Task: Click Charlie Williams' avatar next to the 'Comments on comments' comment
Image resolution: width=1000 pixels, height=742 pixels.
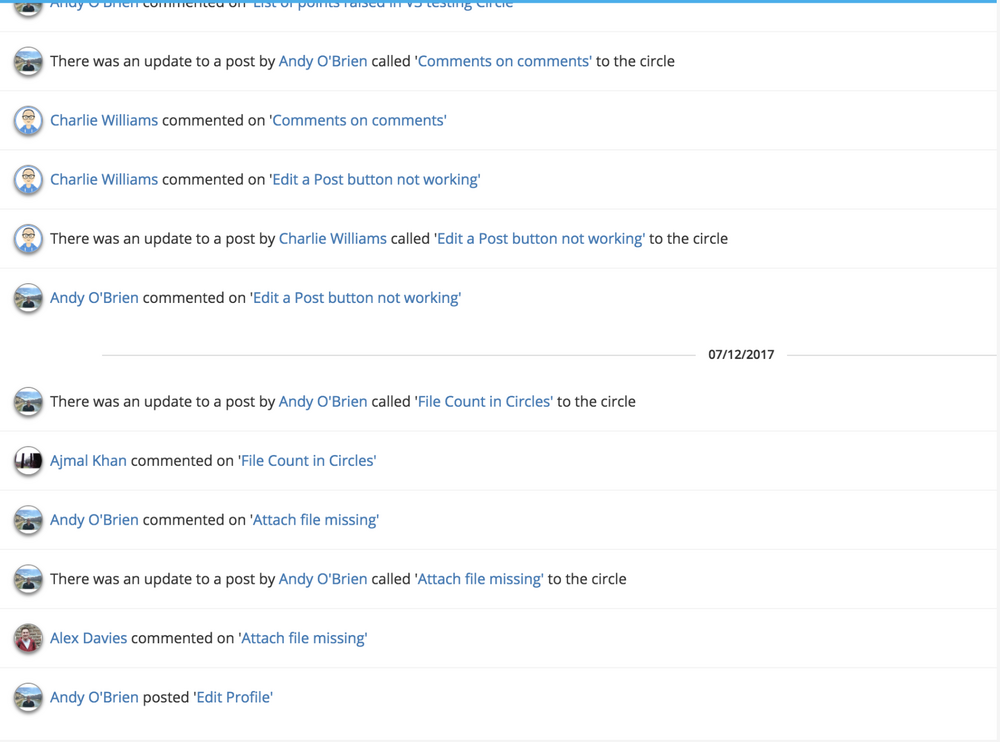Action: [x=28, y=121]
